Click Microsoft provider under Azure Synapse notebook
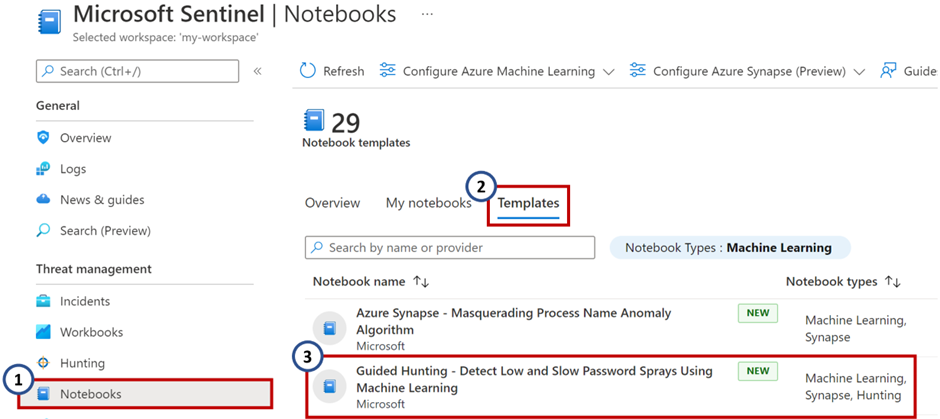The image size is (940, 419). pos(381,346)
